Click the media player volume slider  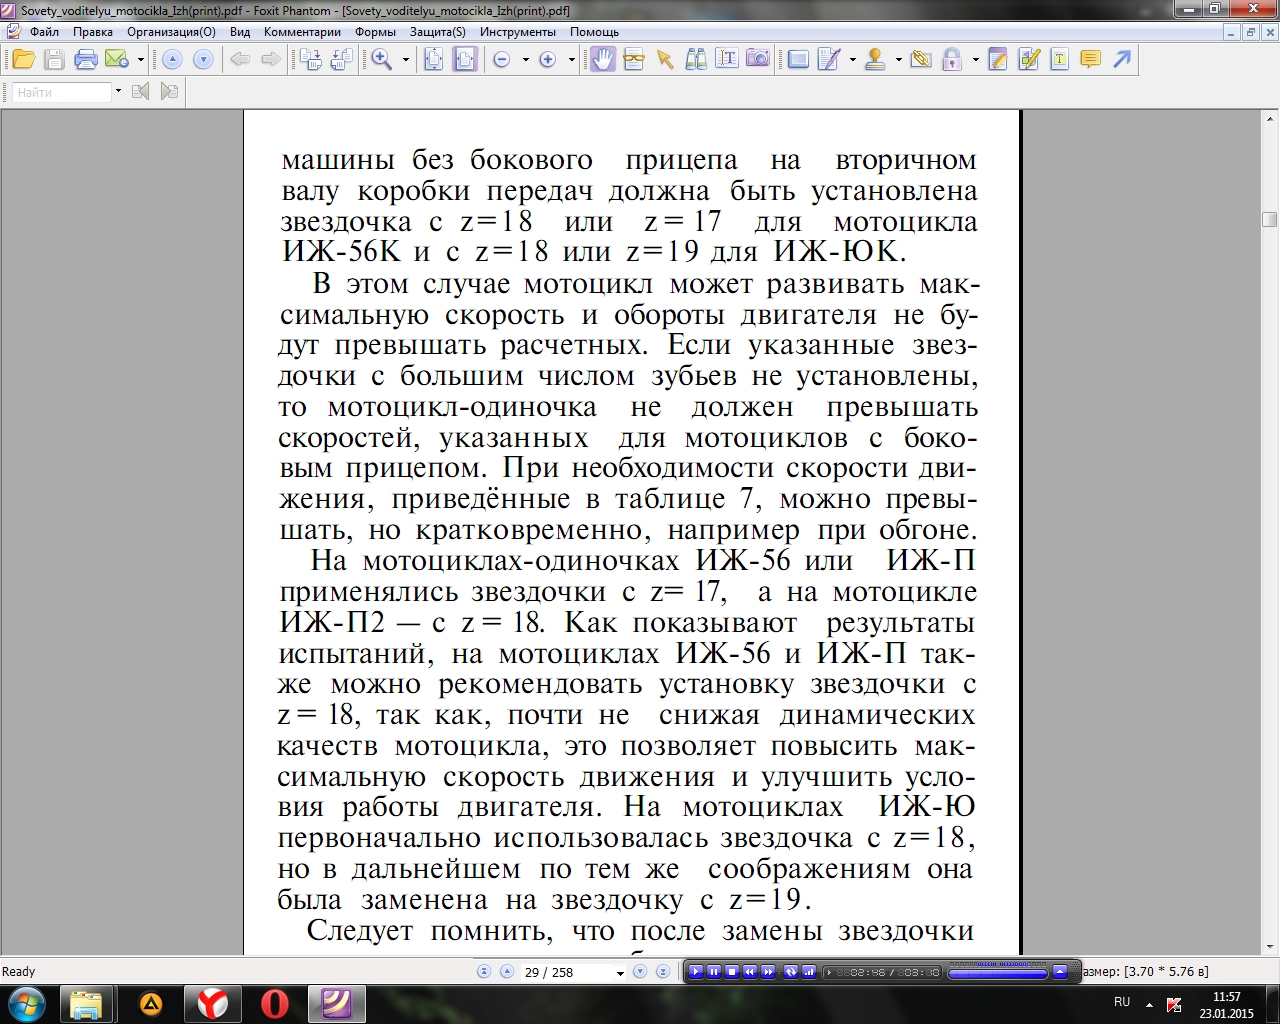pos(997,973)
